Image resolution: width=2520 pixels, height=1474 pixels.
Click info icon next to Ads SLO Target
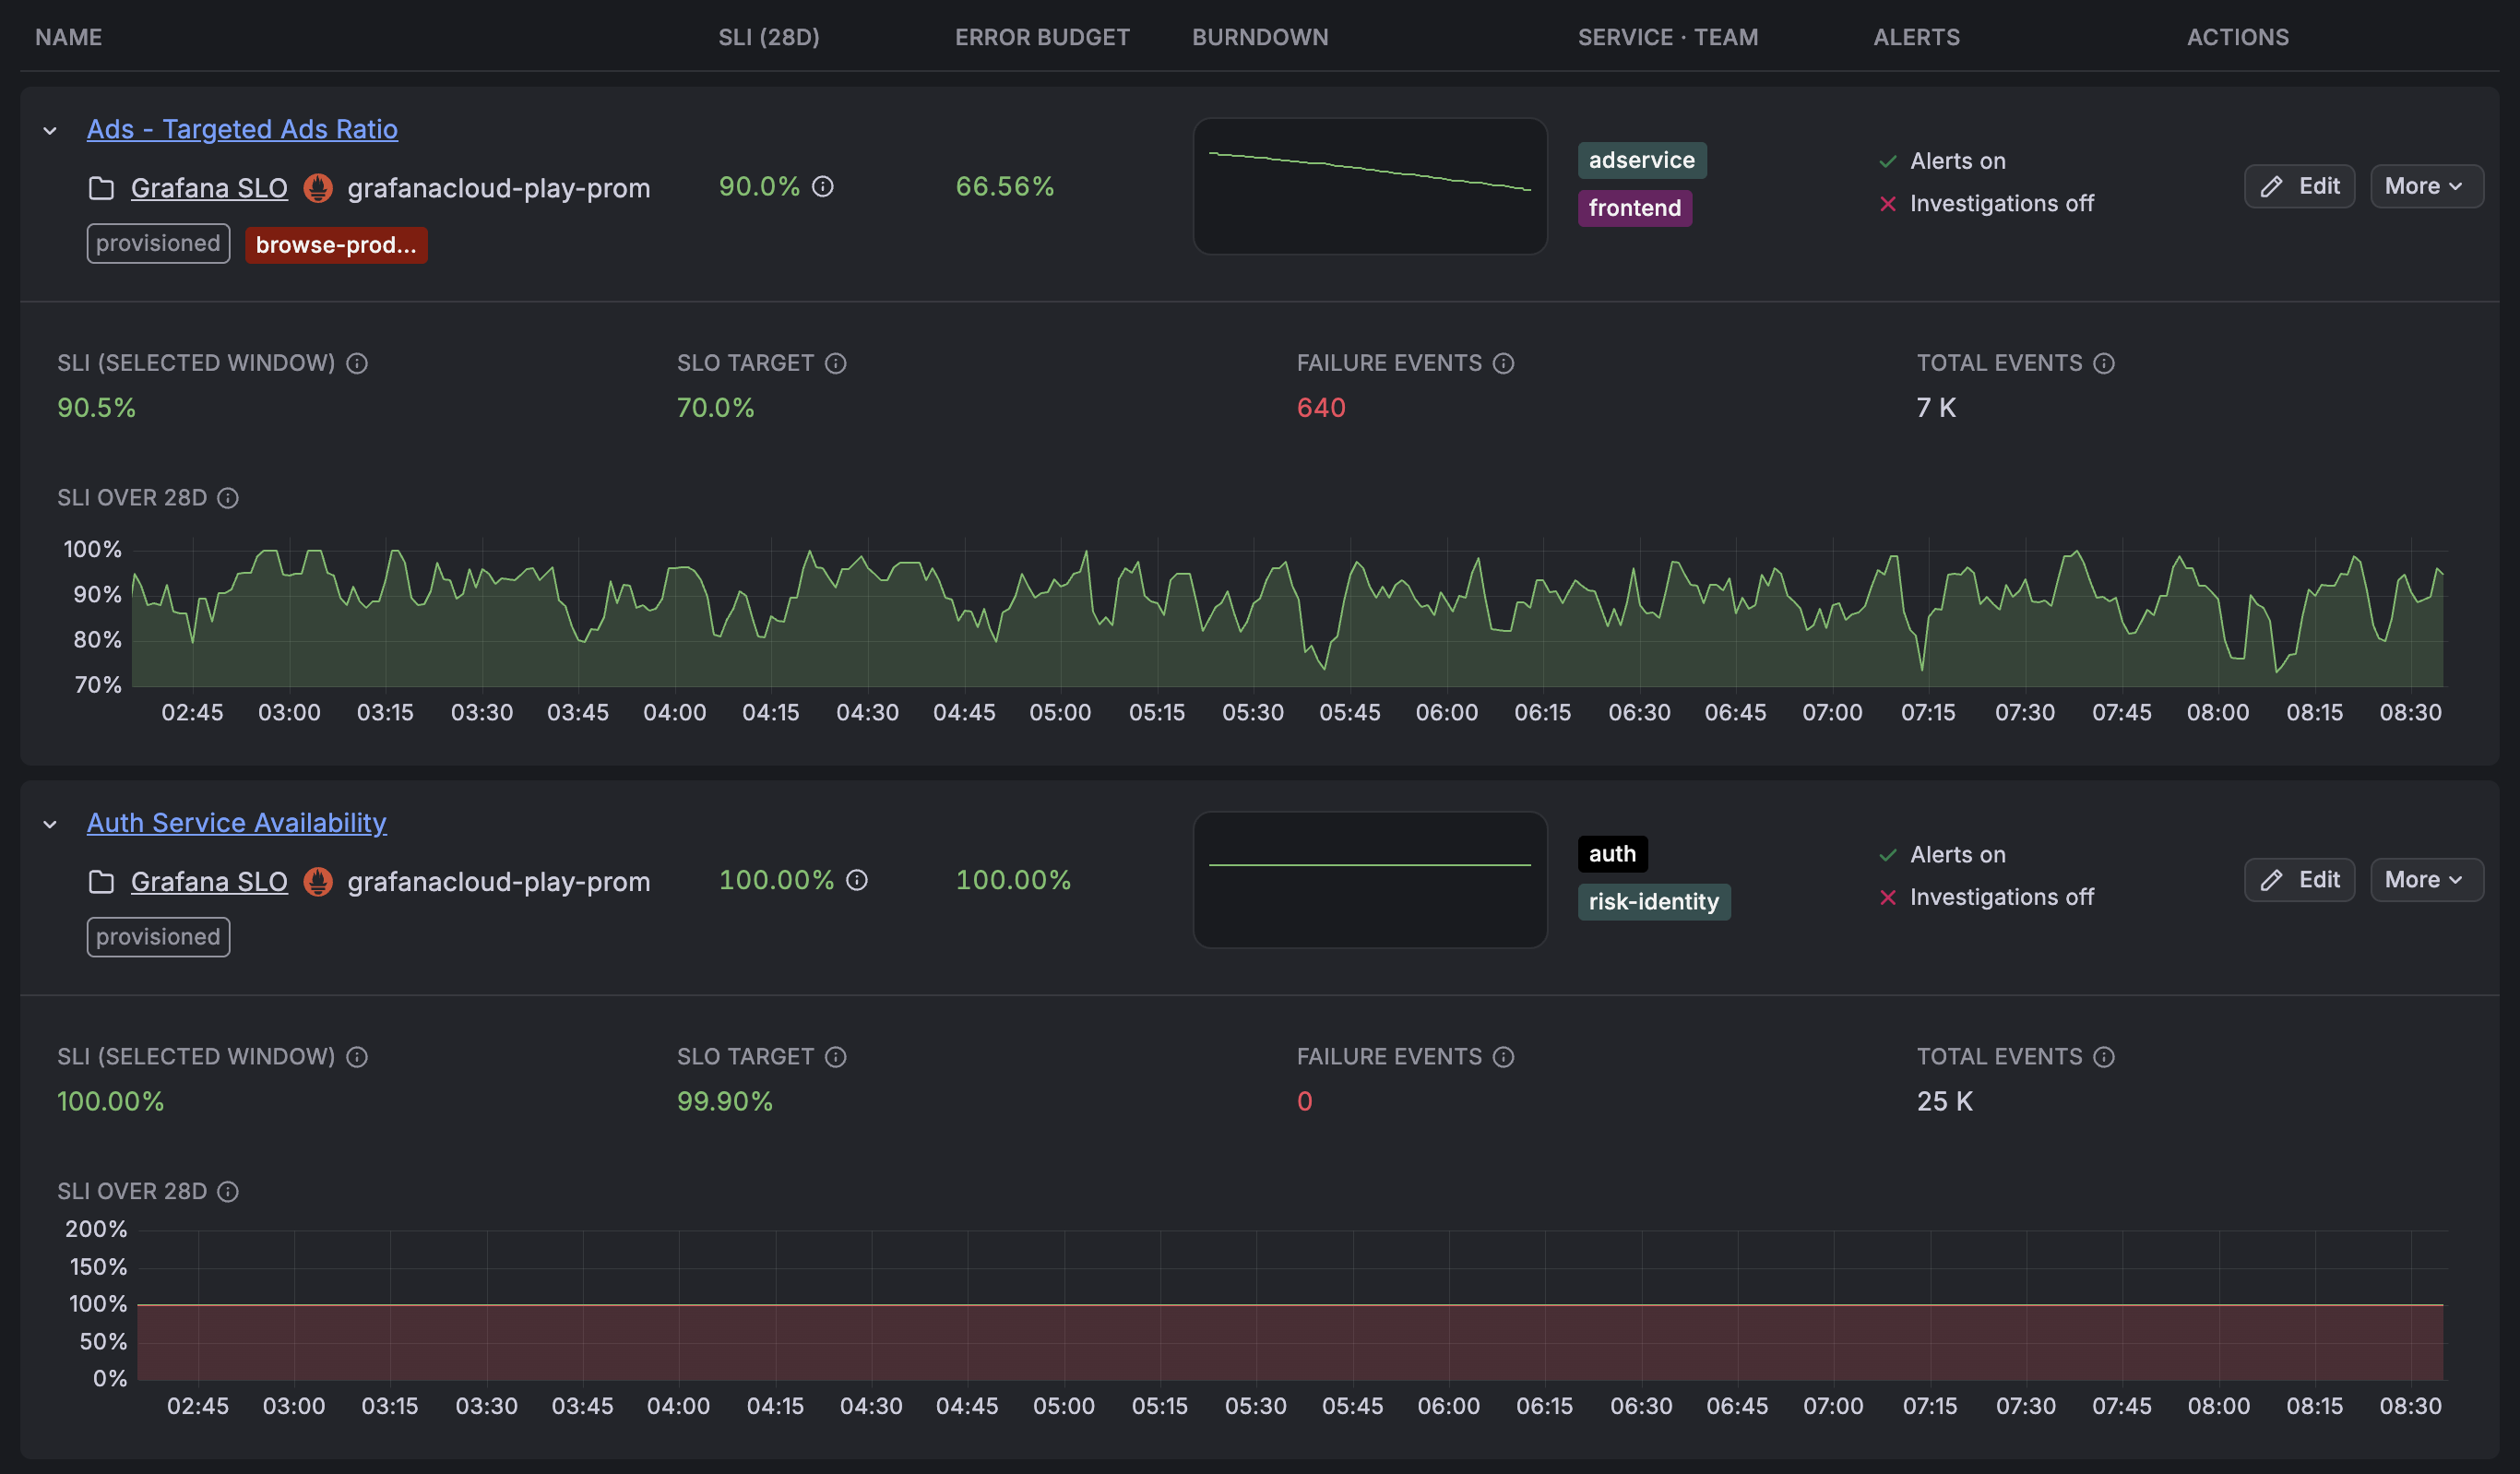836,363
